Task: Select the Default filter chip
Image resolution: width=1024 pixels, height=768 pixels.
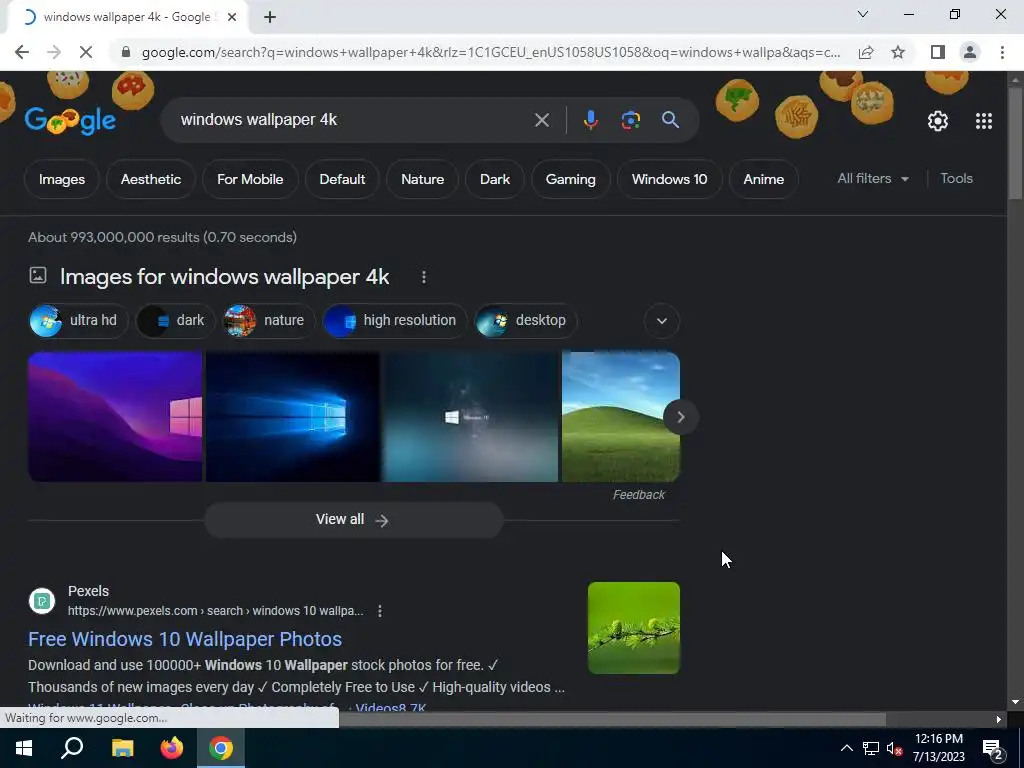Action: 342,179
